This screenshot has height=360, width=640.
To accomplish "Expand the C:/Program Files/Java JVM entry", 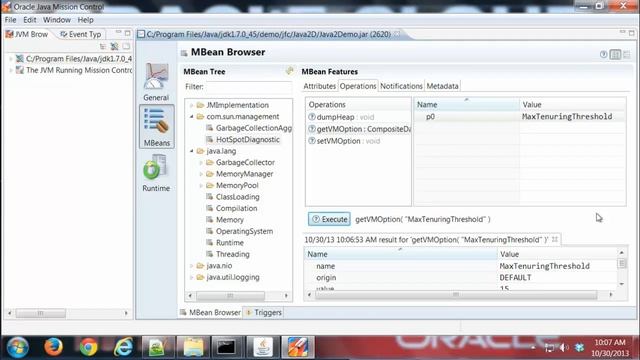I will tap(11, 59).
